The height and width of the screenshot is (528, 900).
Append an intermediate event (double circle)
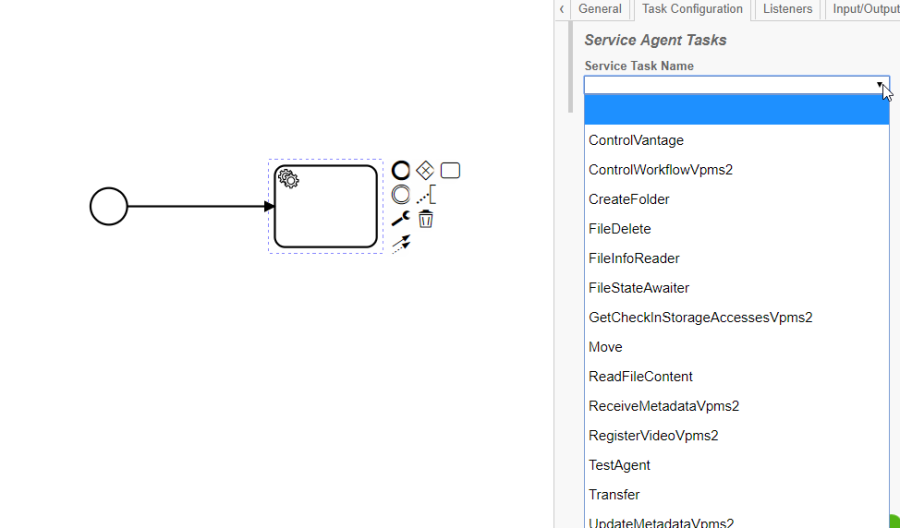[401, 195]
